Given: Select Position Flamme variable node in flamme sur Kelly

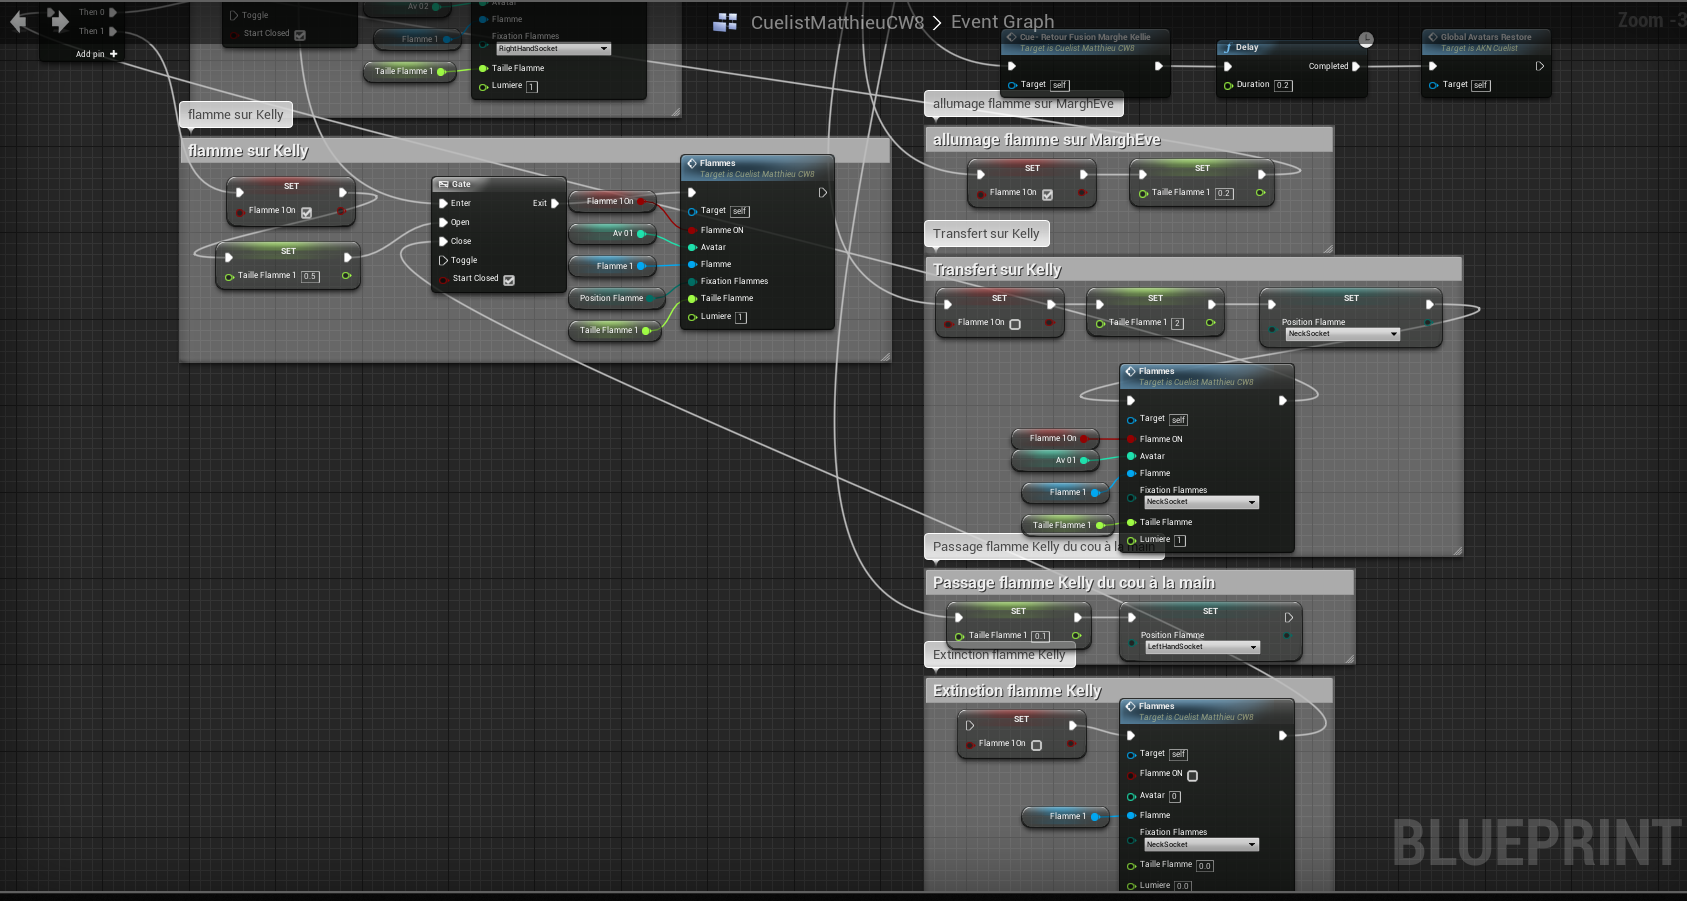Looking at the screenshot, I should 616,298.
